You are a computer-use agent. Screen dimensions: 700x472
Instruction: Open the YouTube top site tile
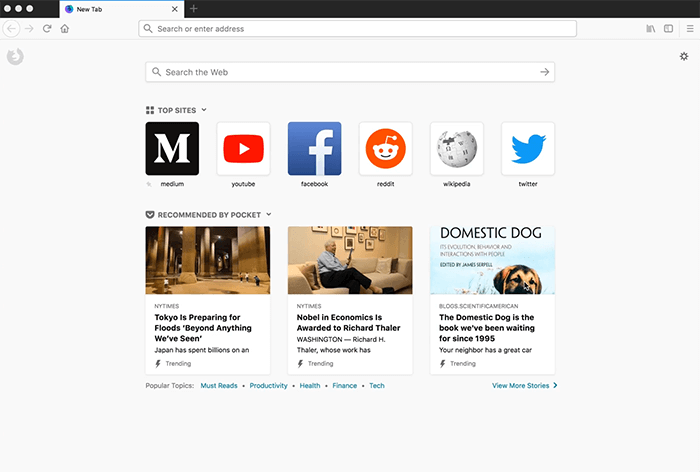(243, 149)
